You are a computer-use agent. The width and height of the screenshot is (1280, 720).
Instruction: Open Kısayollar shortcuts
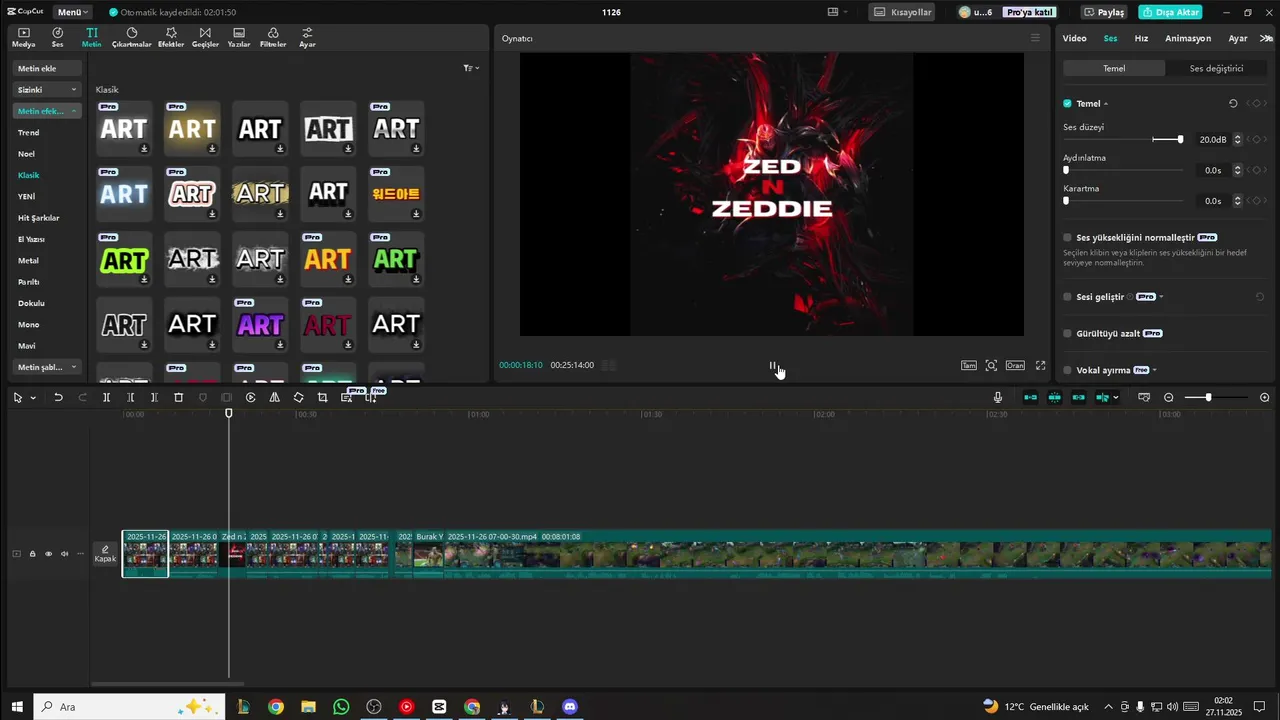[903, 12]
